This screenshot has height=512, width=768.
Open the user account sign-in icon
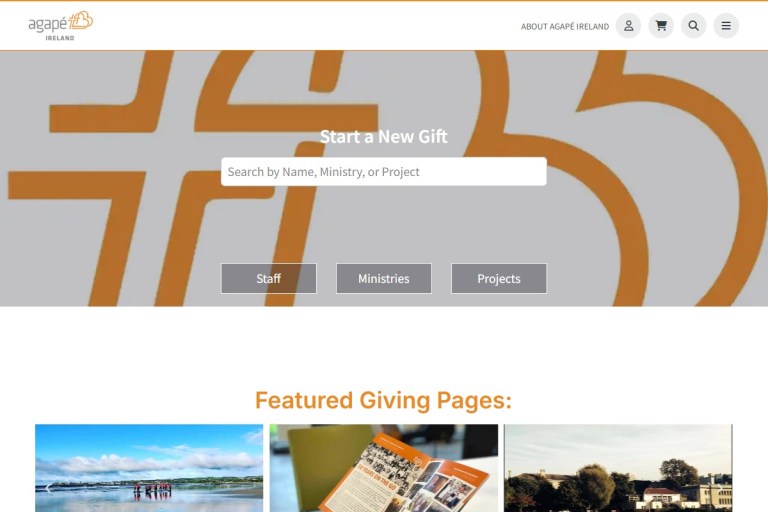[x=628, y=25]
